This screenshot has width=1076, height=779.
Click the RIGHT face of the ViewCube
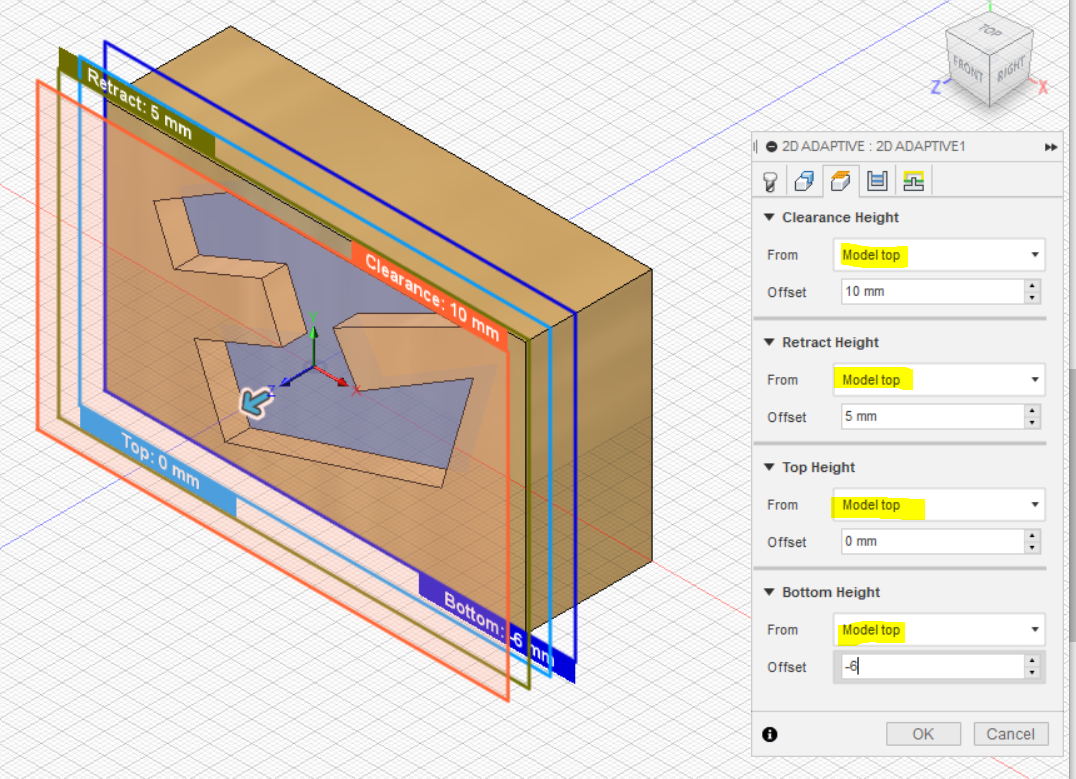point(1010,70)
